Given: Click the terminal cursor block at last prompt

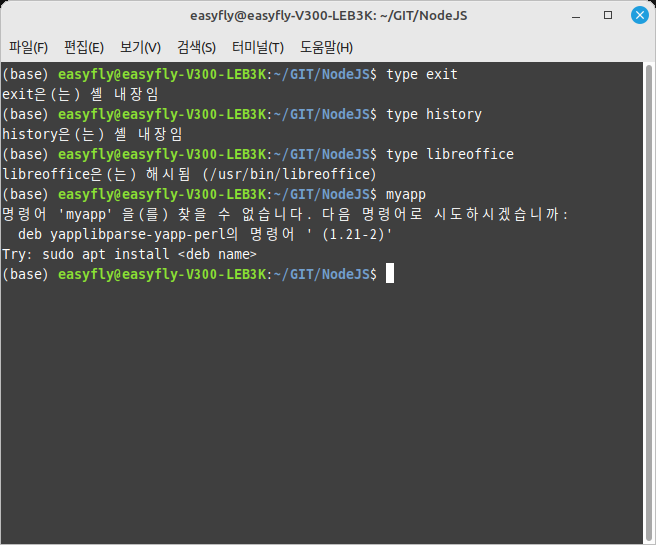Looking at the screenshot, I should pyautogui.click(x=390, y=273).
